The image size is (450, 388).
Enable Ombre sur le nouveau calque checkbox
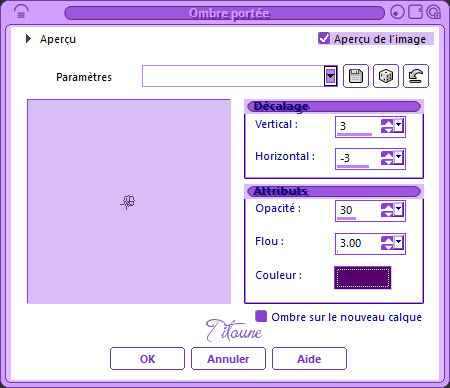point(261,316)
